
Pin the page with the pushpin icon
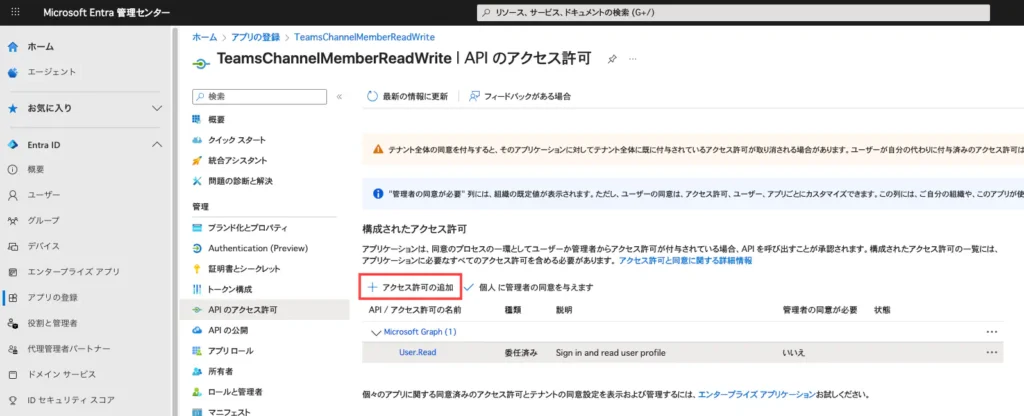click(612, 59)
